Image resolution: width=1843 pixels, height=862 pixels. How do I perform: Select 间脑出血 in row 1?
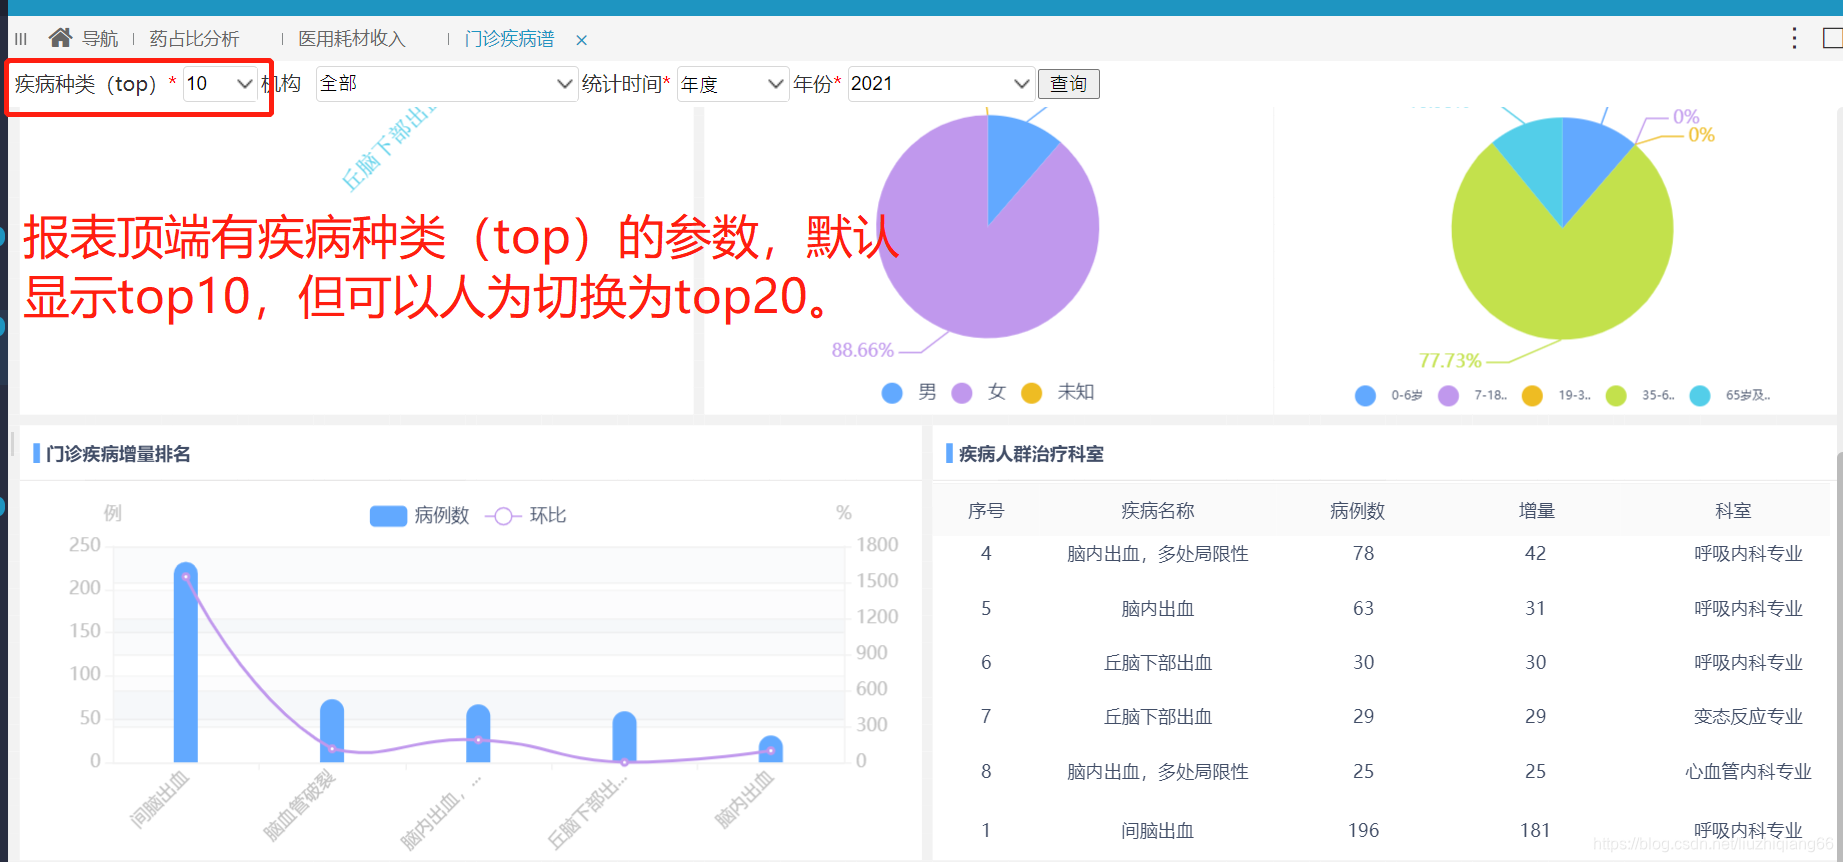coord(1158,831)
